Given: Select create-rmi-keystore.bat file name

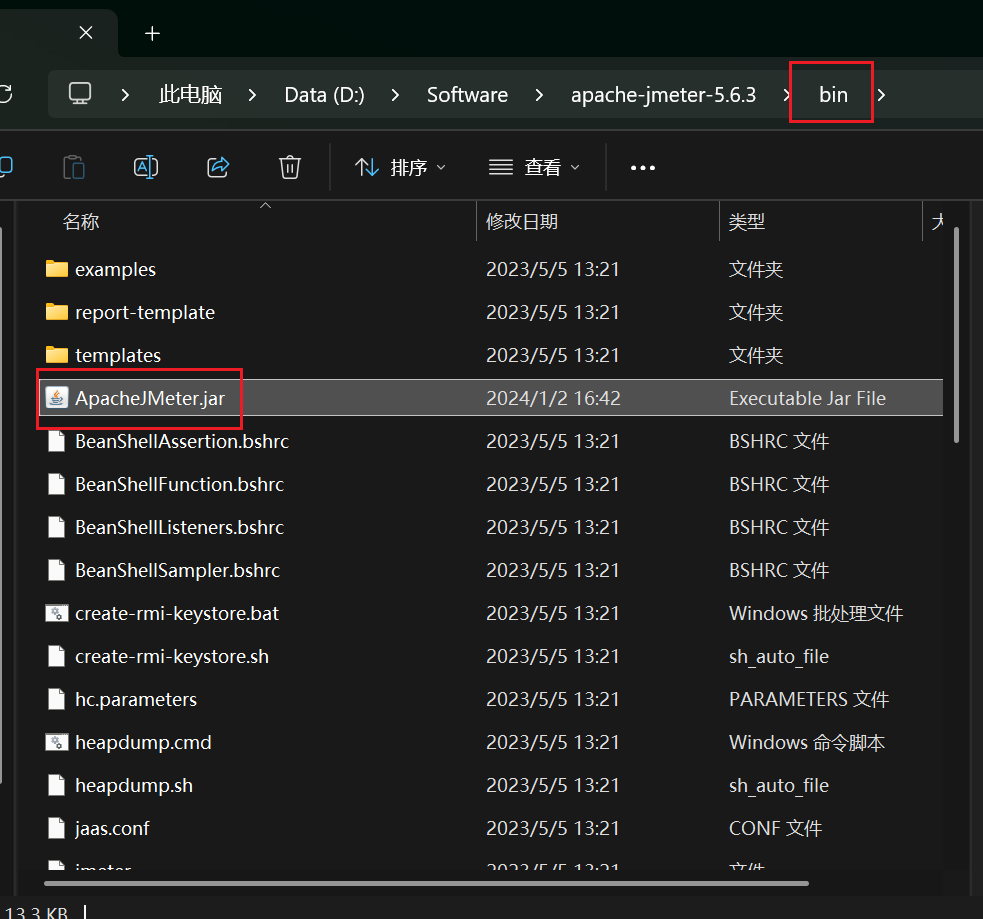Looking at the screenshot, I should 177,613.
